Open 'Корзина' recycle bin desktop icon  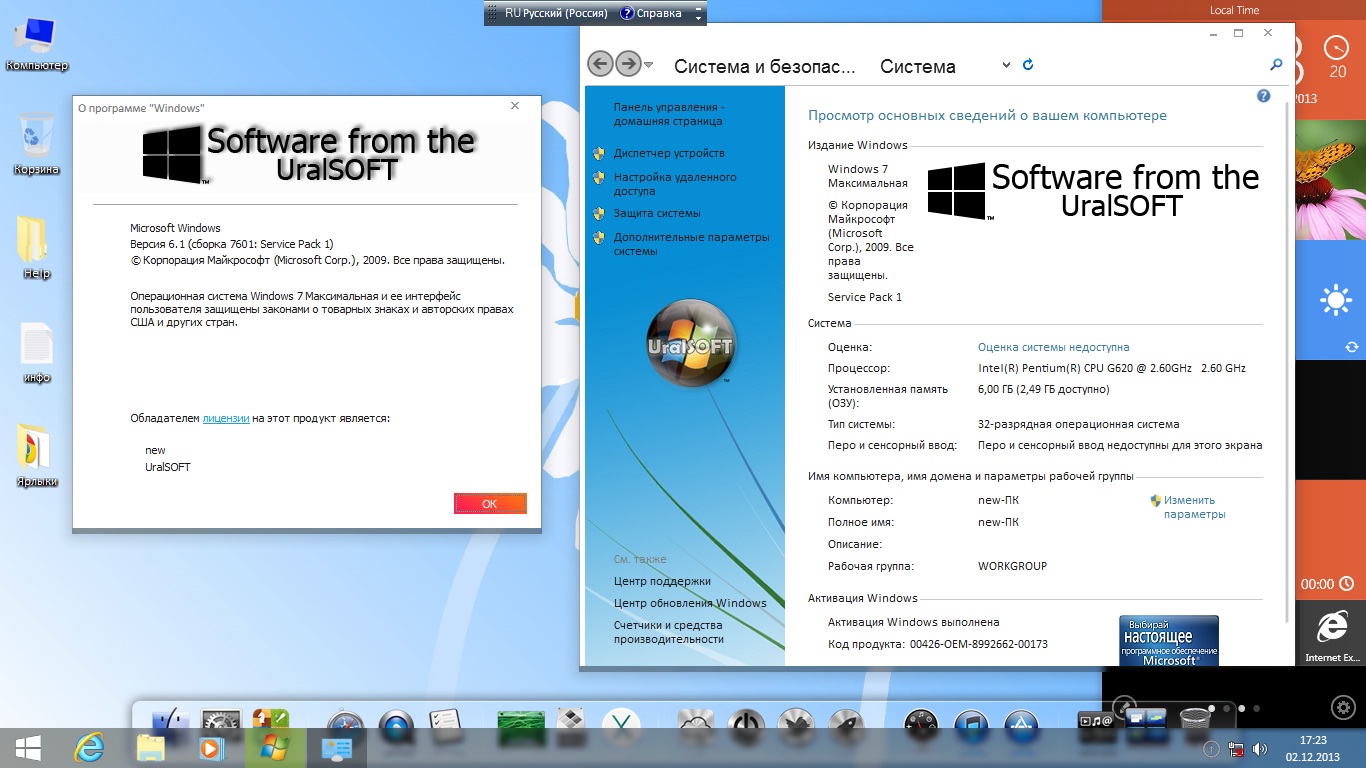click(x=37, y=143)
